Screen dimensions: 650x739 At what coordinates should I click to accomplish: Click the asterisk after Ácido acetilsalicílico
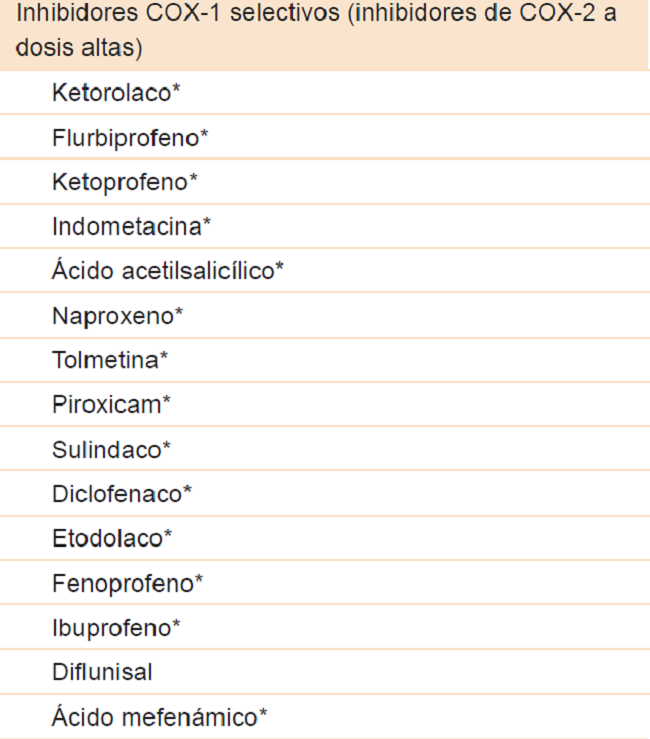tap(281, 267)
